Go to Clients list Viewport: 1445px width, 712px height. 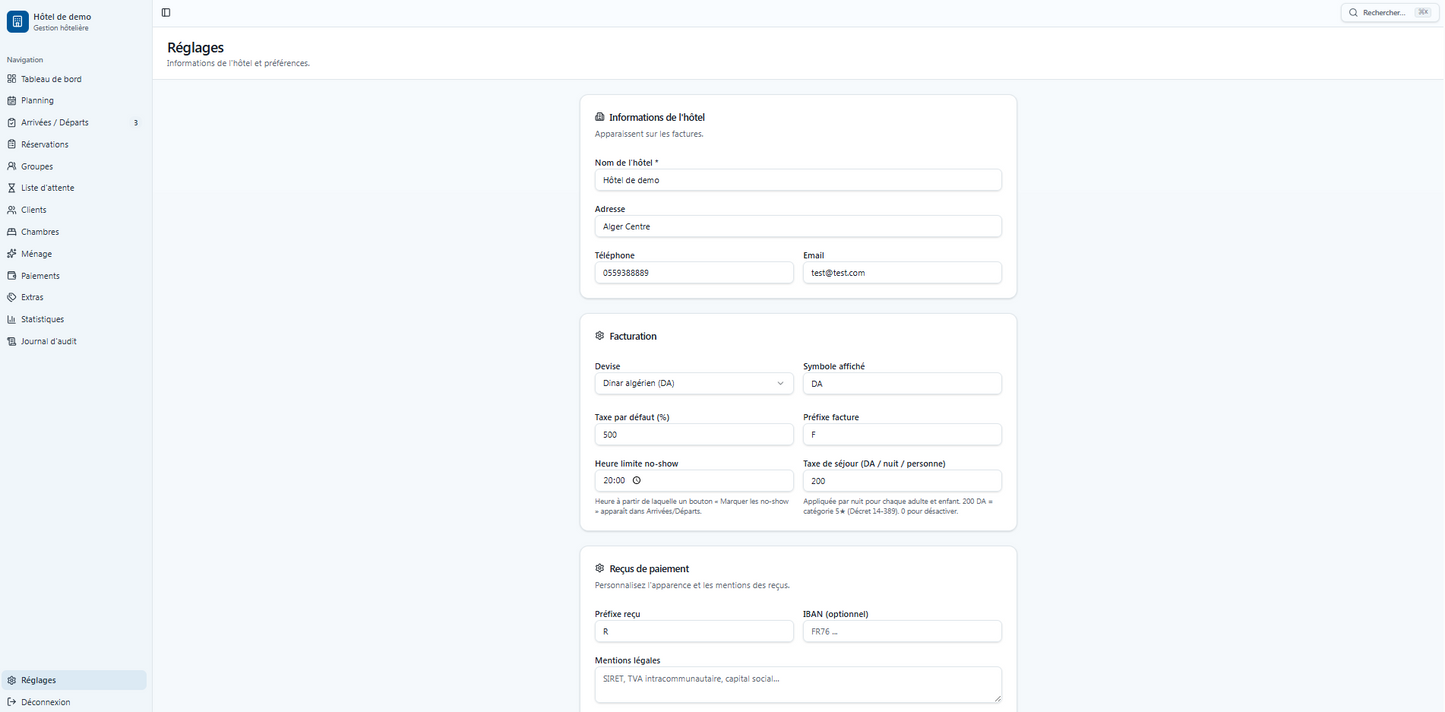[x=75, y=210]
